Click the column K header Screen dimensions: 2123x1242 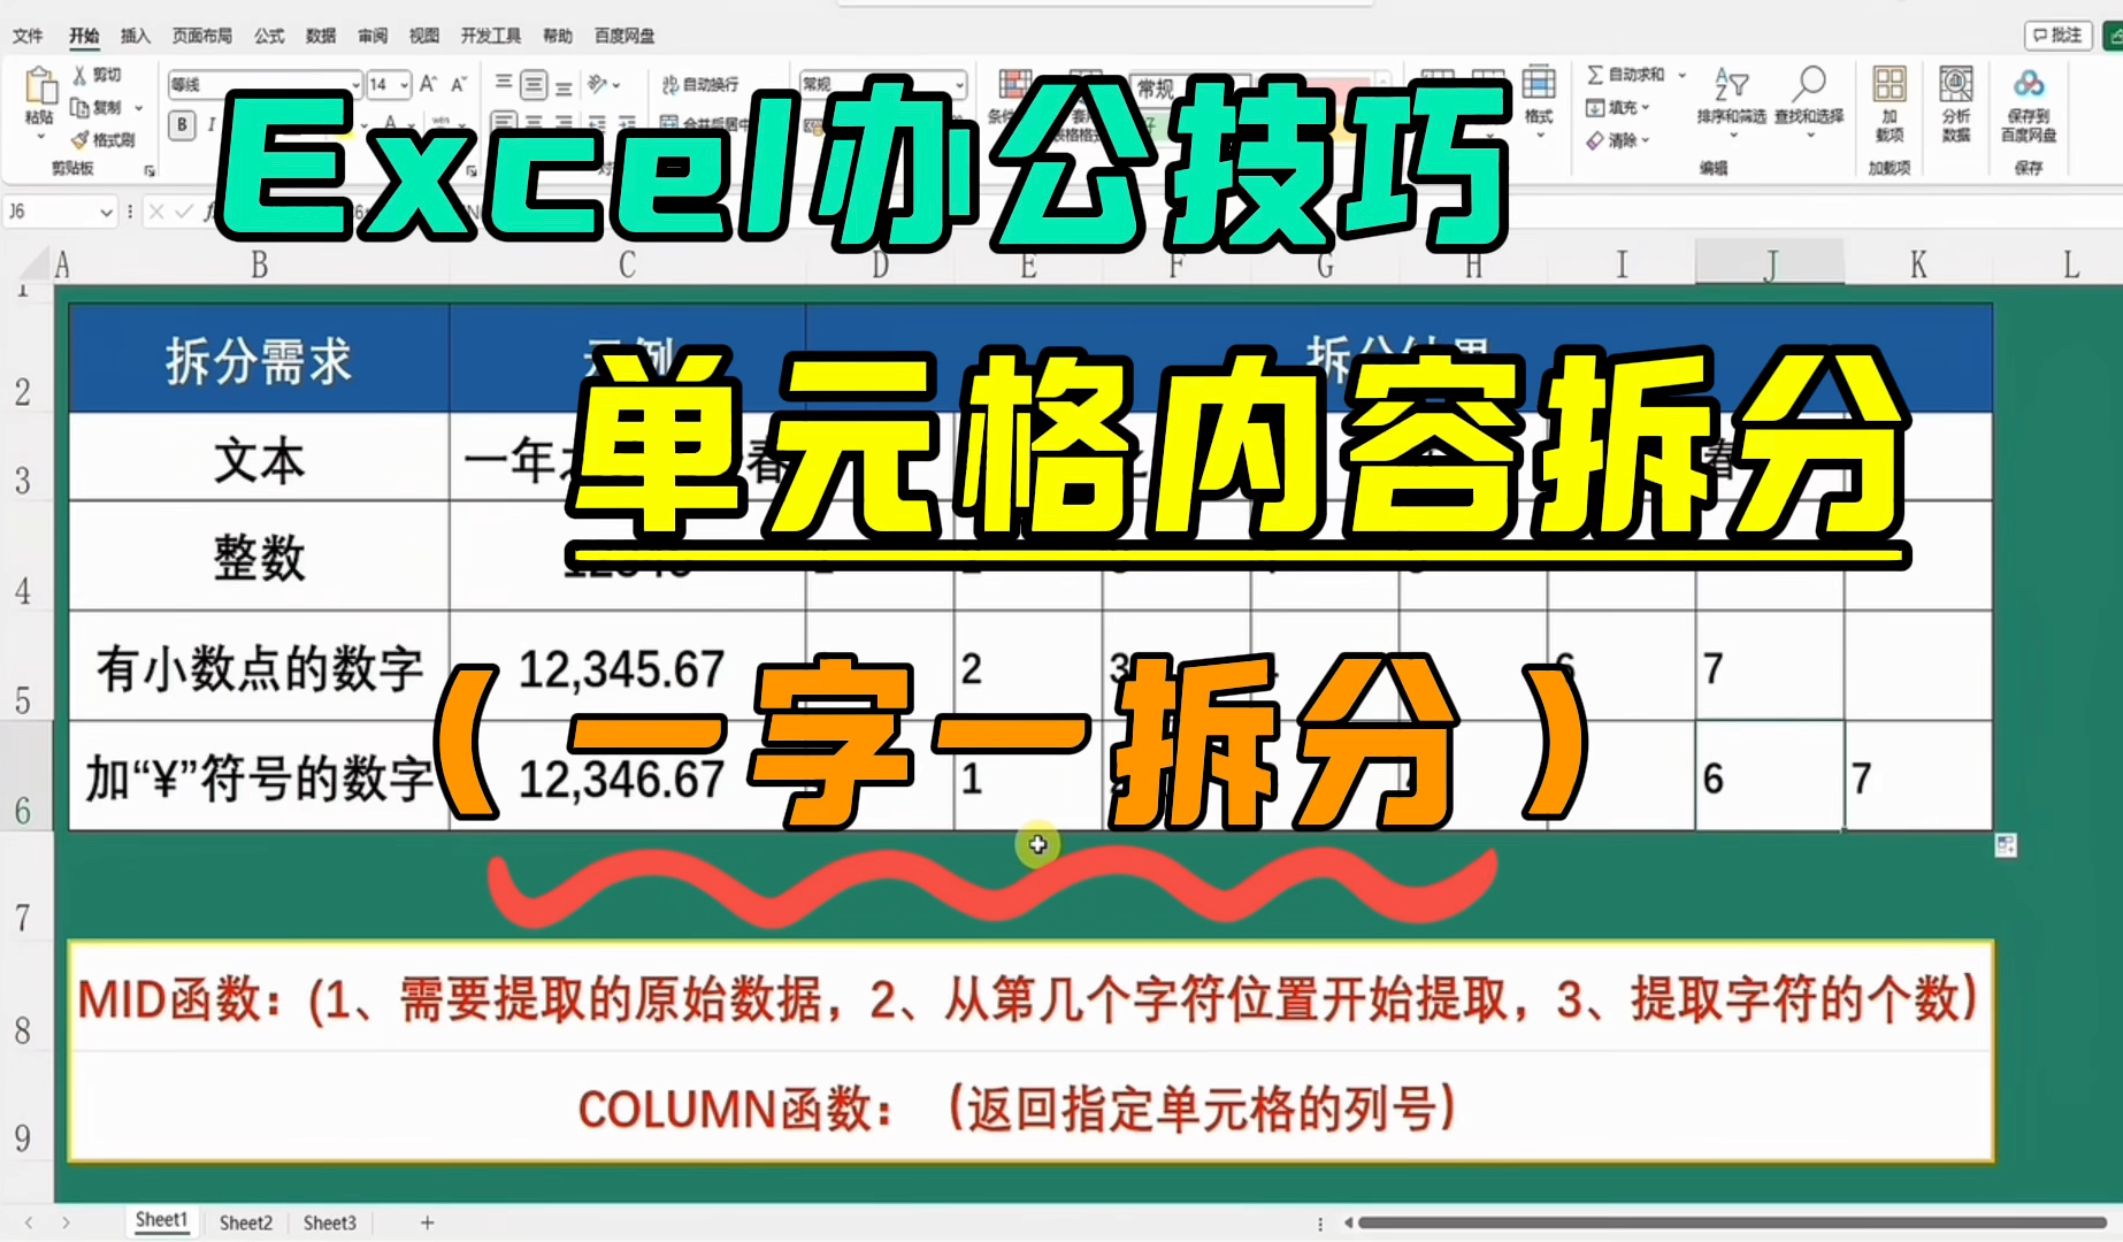click(x=1918, y=264)
